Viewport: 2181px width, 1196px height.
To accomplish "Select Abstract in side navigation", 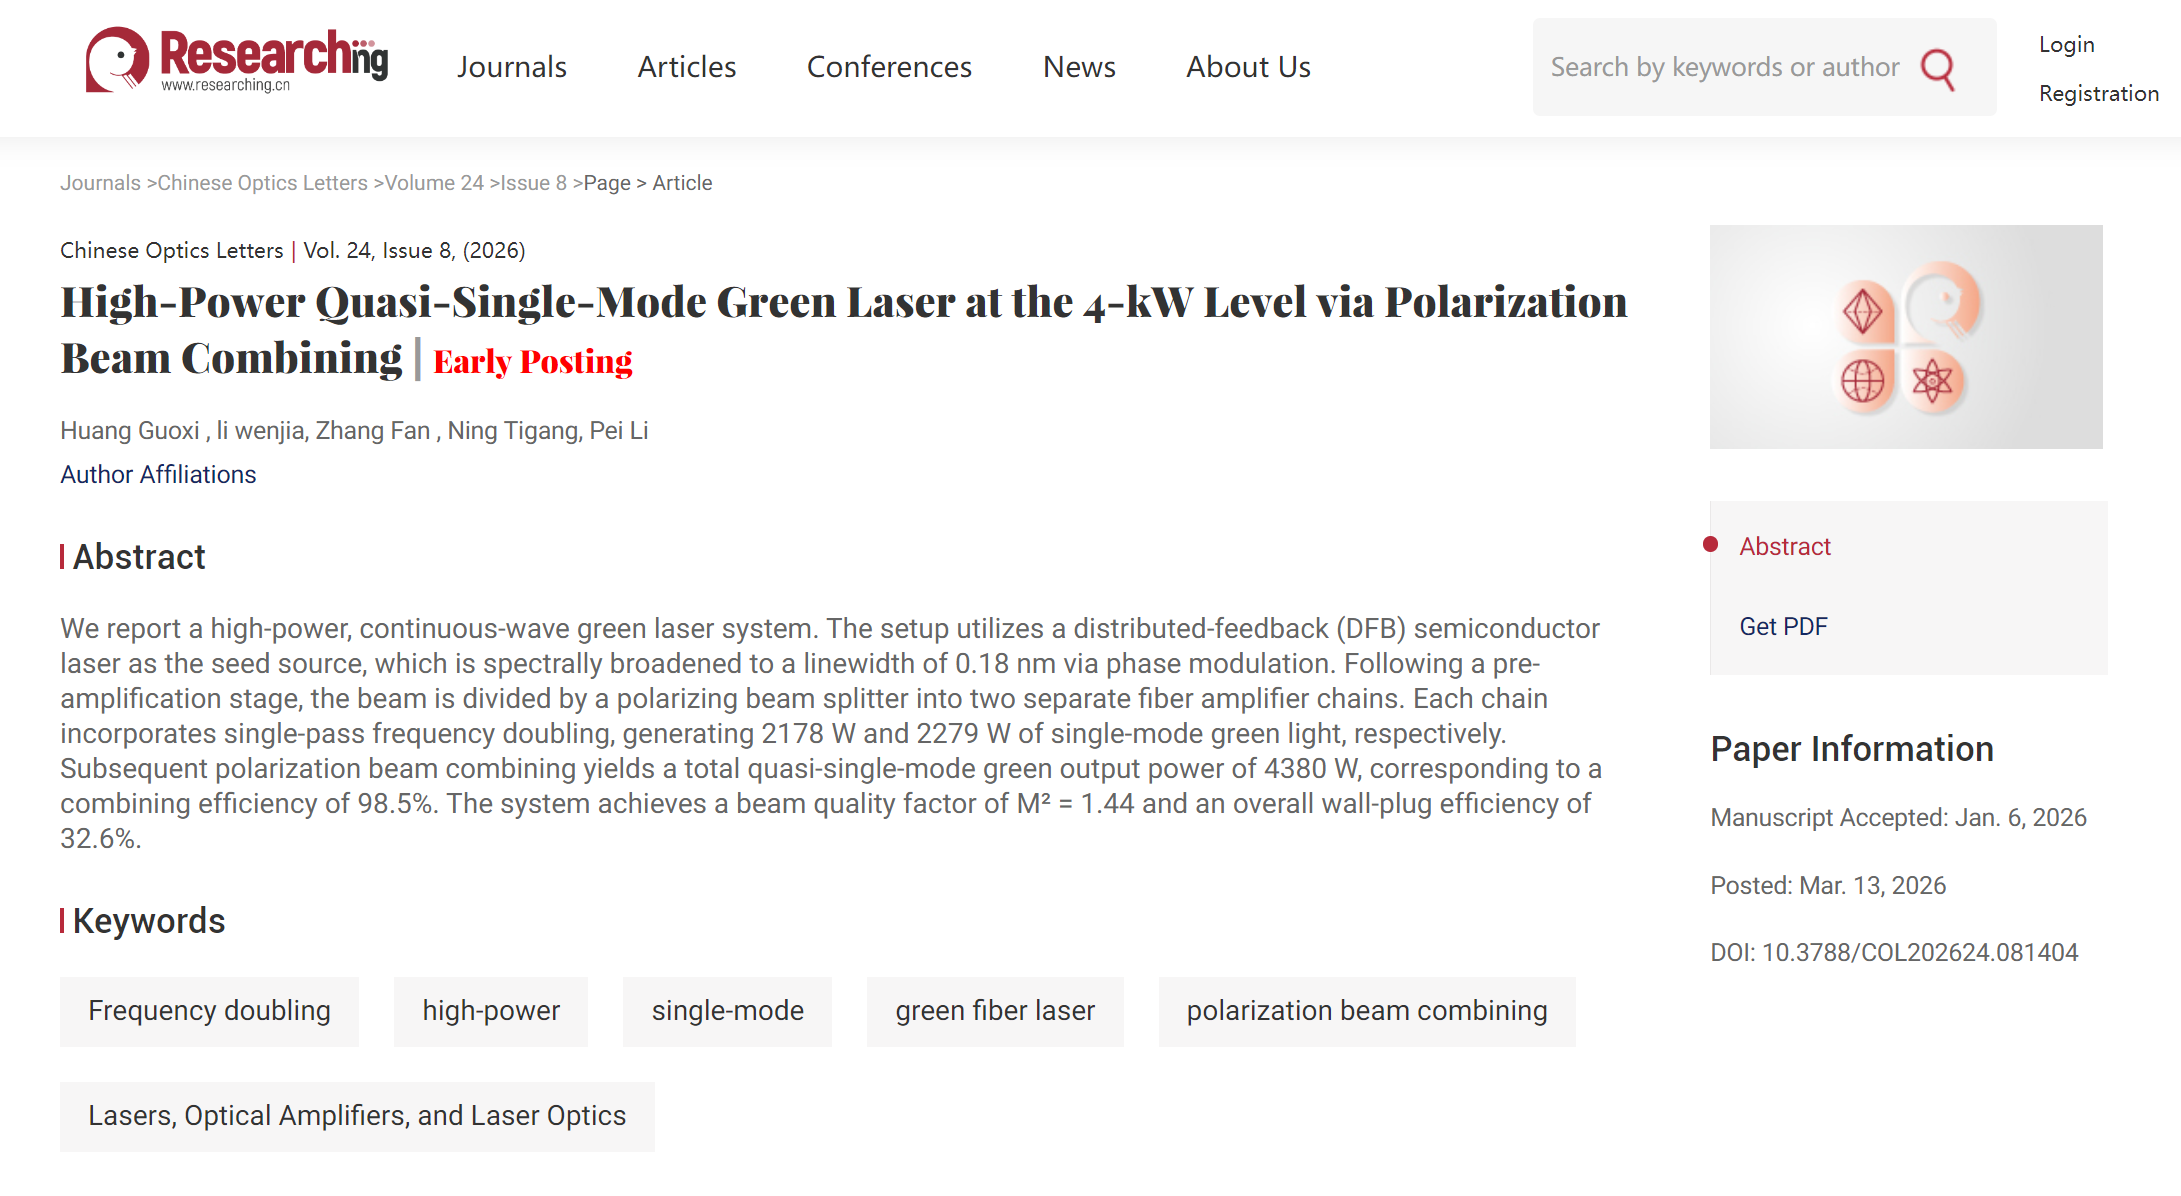I will (1784, 547).
